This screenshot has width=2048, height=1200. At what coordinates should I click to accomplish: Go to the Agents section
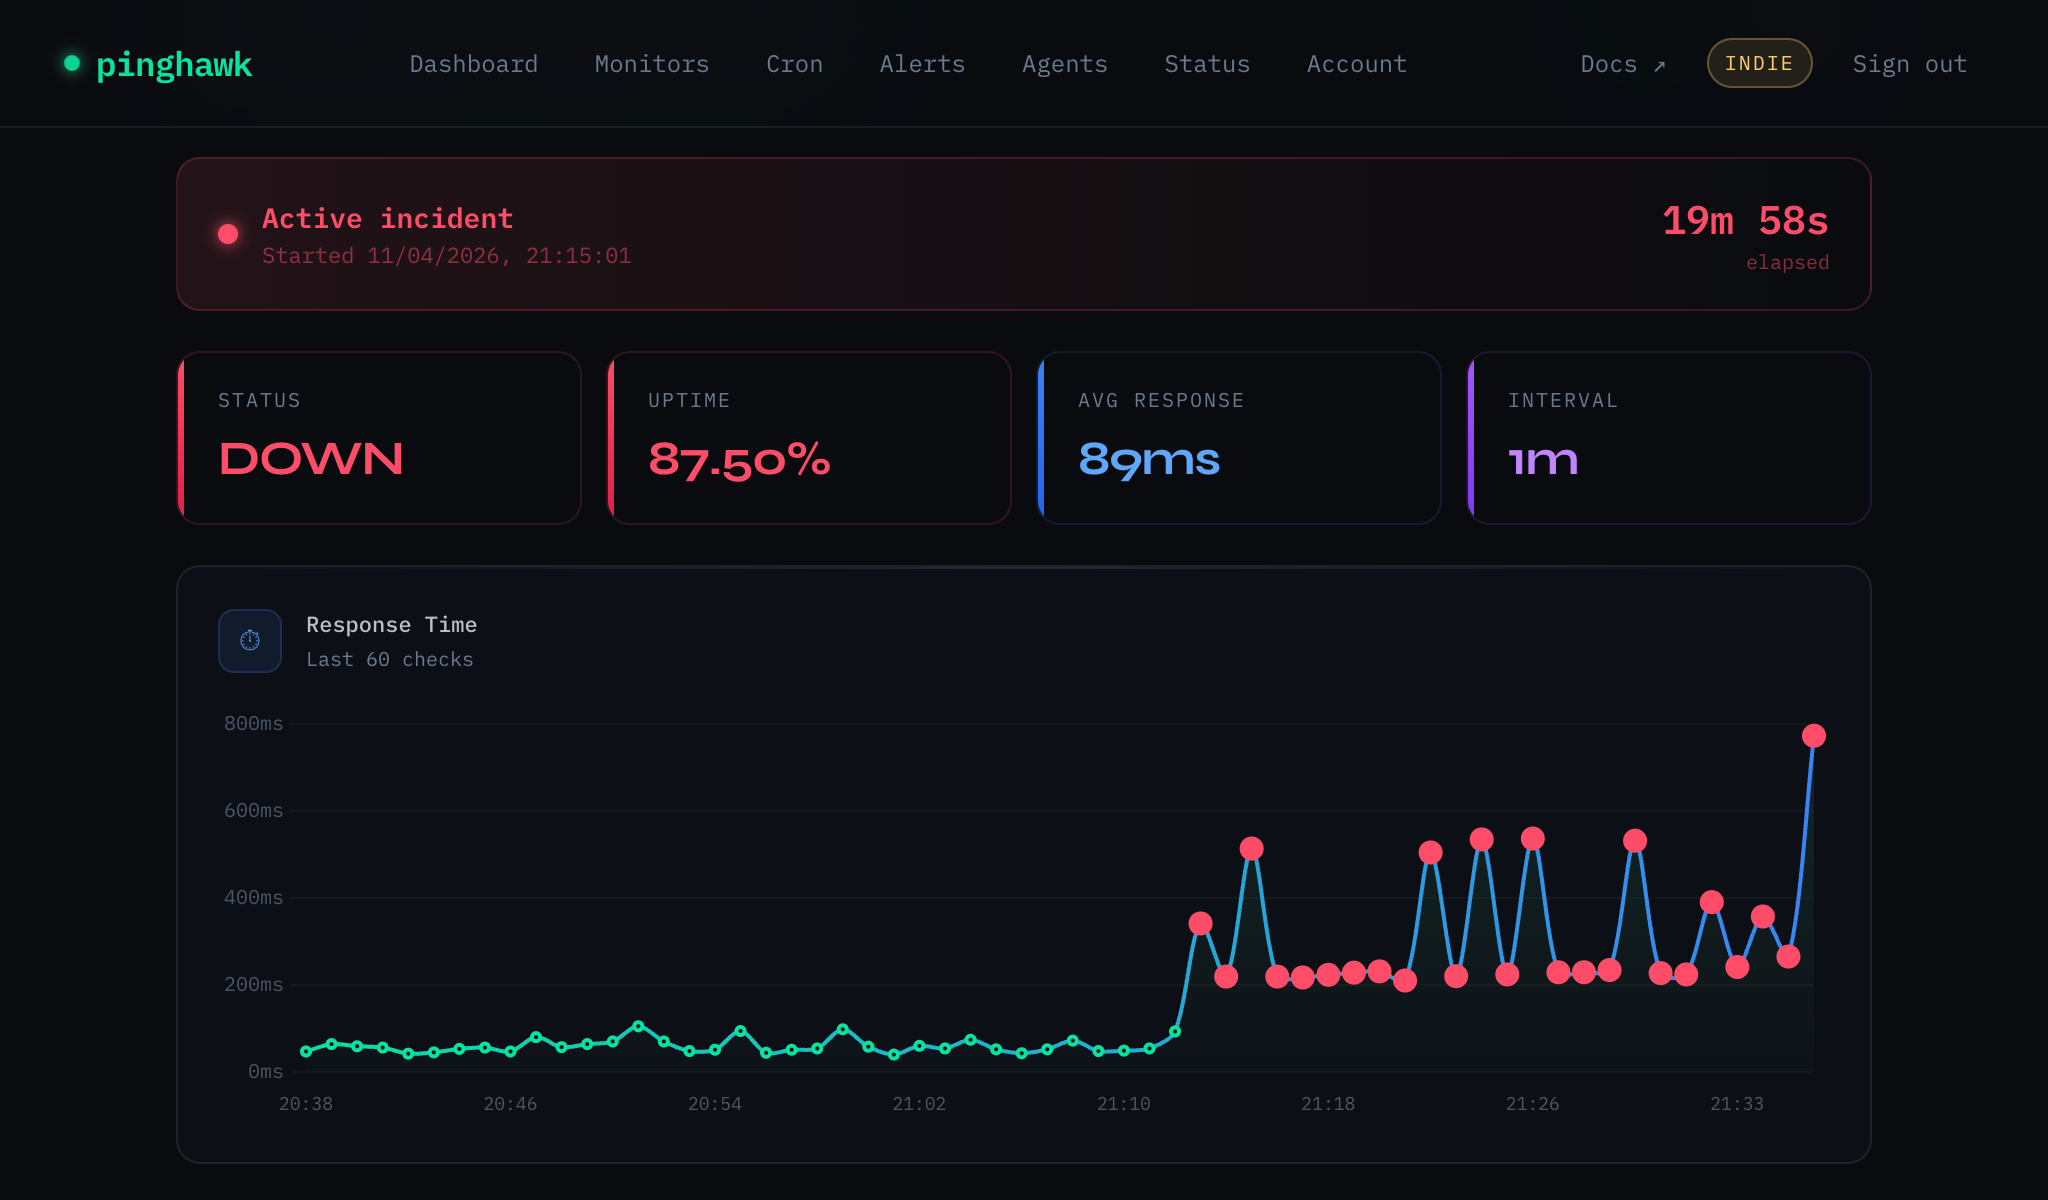pyautogui.click(x=1064, y=63)
